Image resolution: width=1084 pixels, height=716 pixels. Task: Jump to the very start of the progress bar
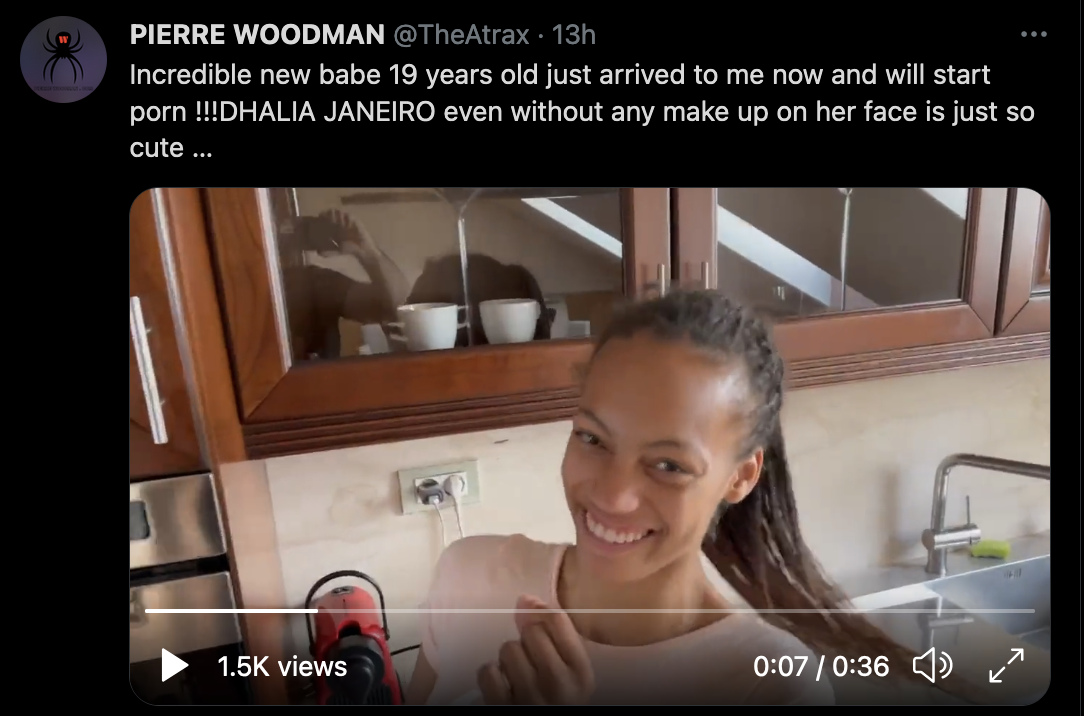pos(147,611)
